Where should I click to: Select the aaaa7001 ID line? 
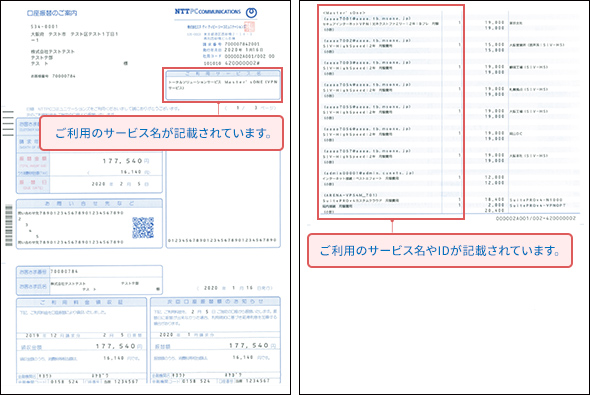click(367, 18)
